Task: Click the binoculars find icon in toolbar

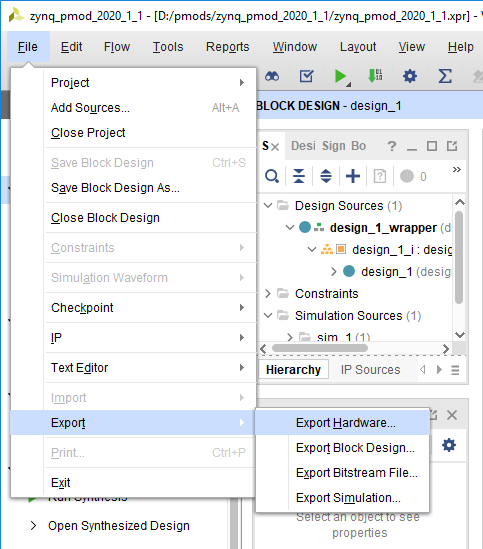Action: click(x=272, y=76)
